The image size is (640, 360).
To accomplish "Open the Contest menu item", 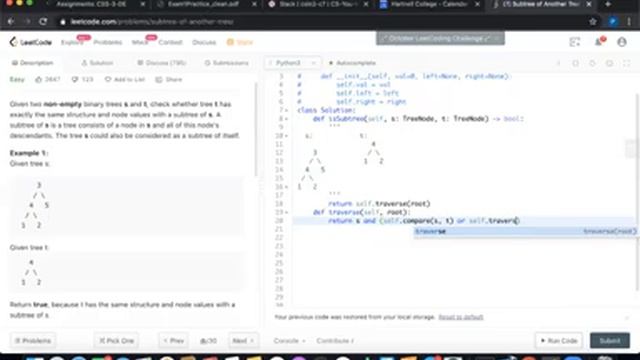I will click(x=170, y=42).
